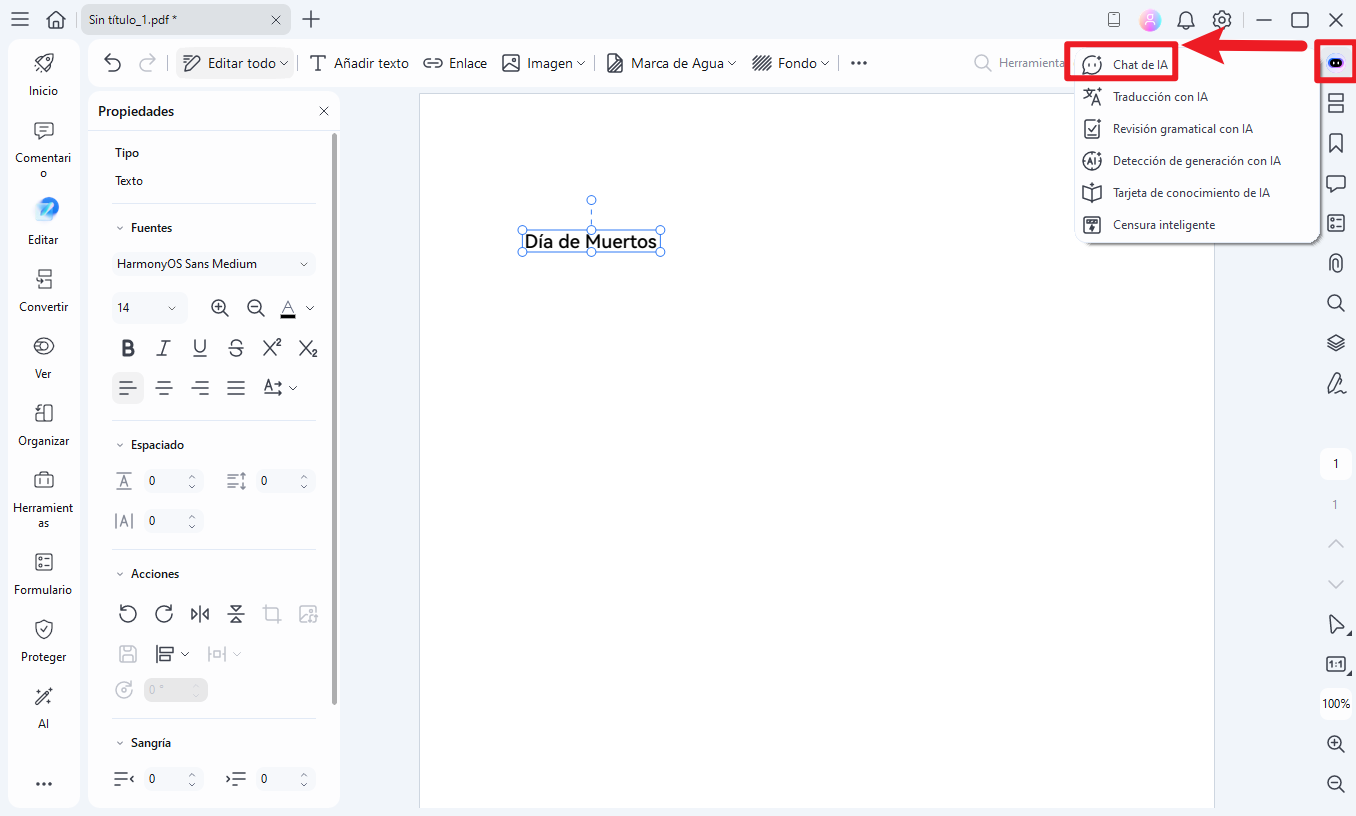Click the Undo arrow icon
This screenshot has width=1356, height=816.
(x=113, y=63)
